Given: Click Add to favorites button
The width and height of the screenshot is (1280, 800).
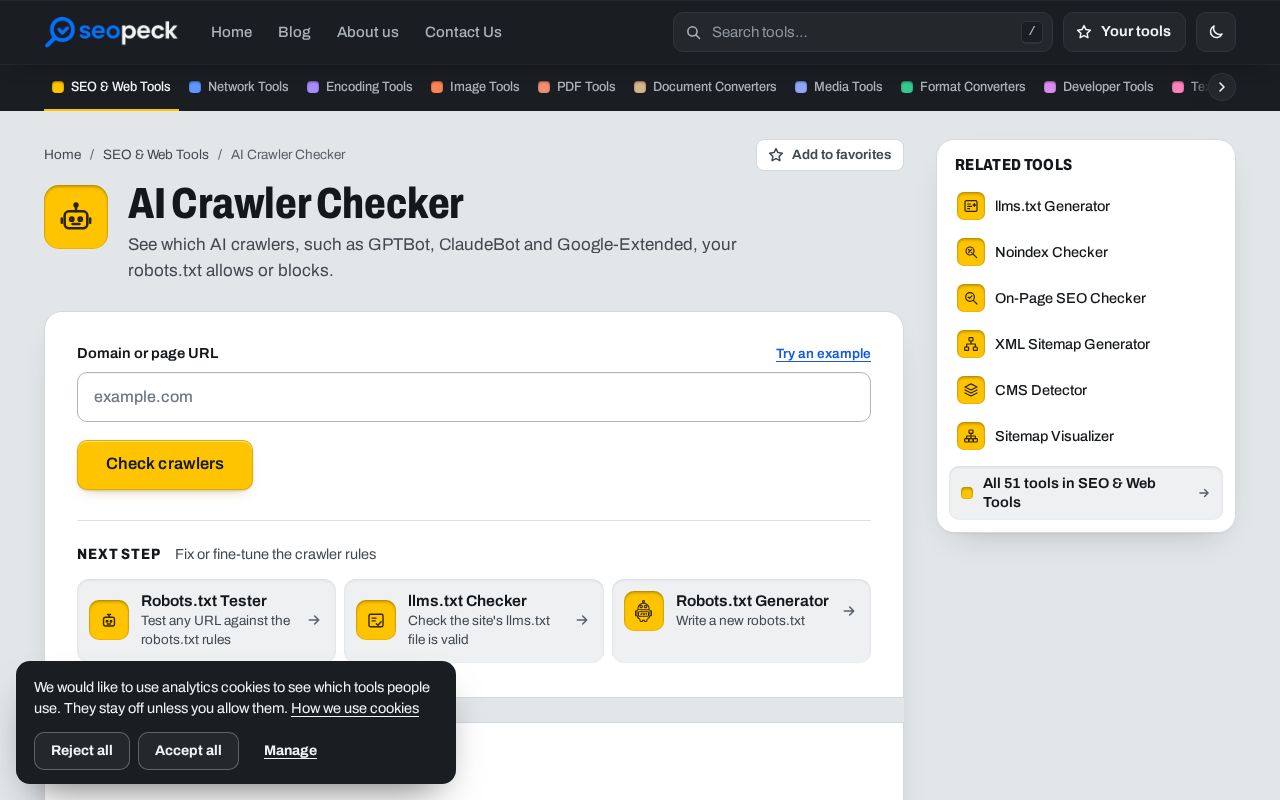Looking at the screenshot, I should [830, 155].
